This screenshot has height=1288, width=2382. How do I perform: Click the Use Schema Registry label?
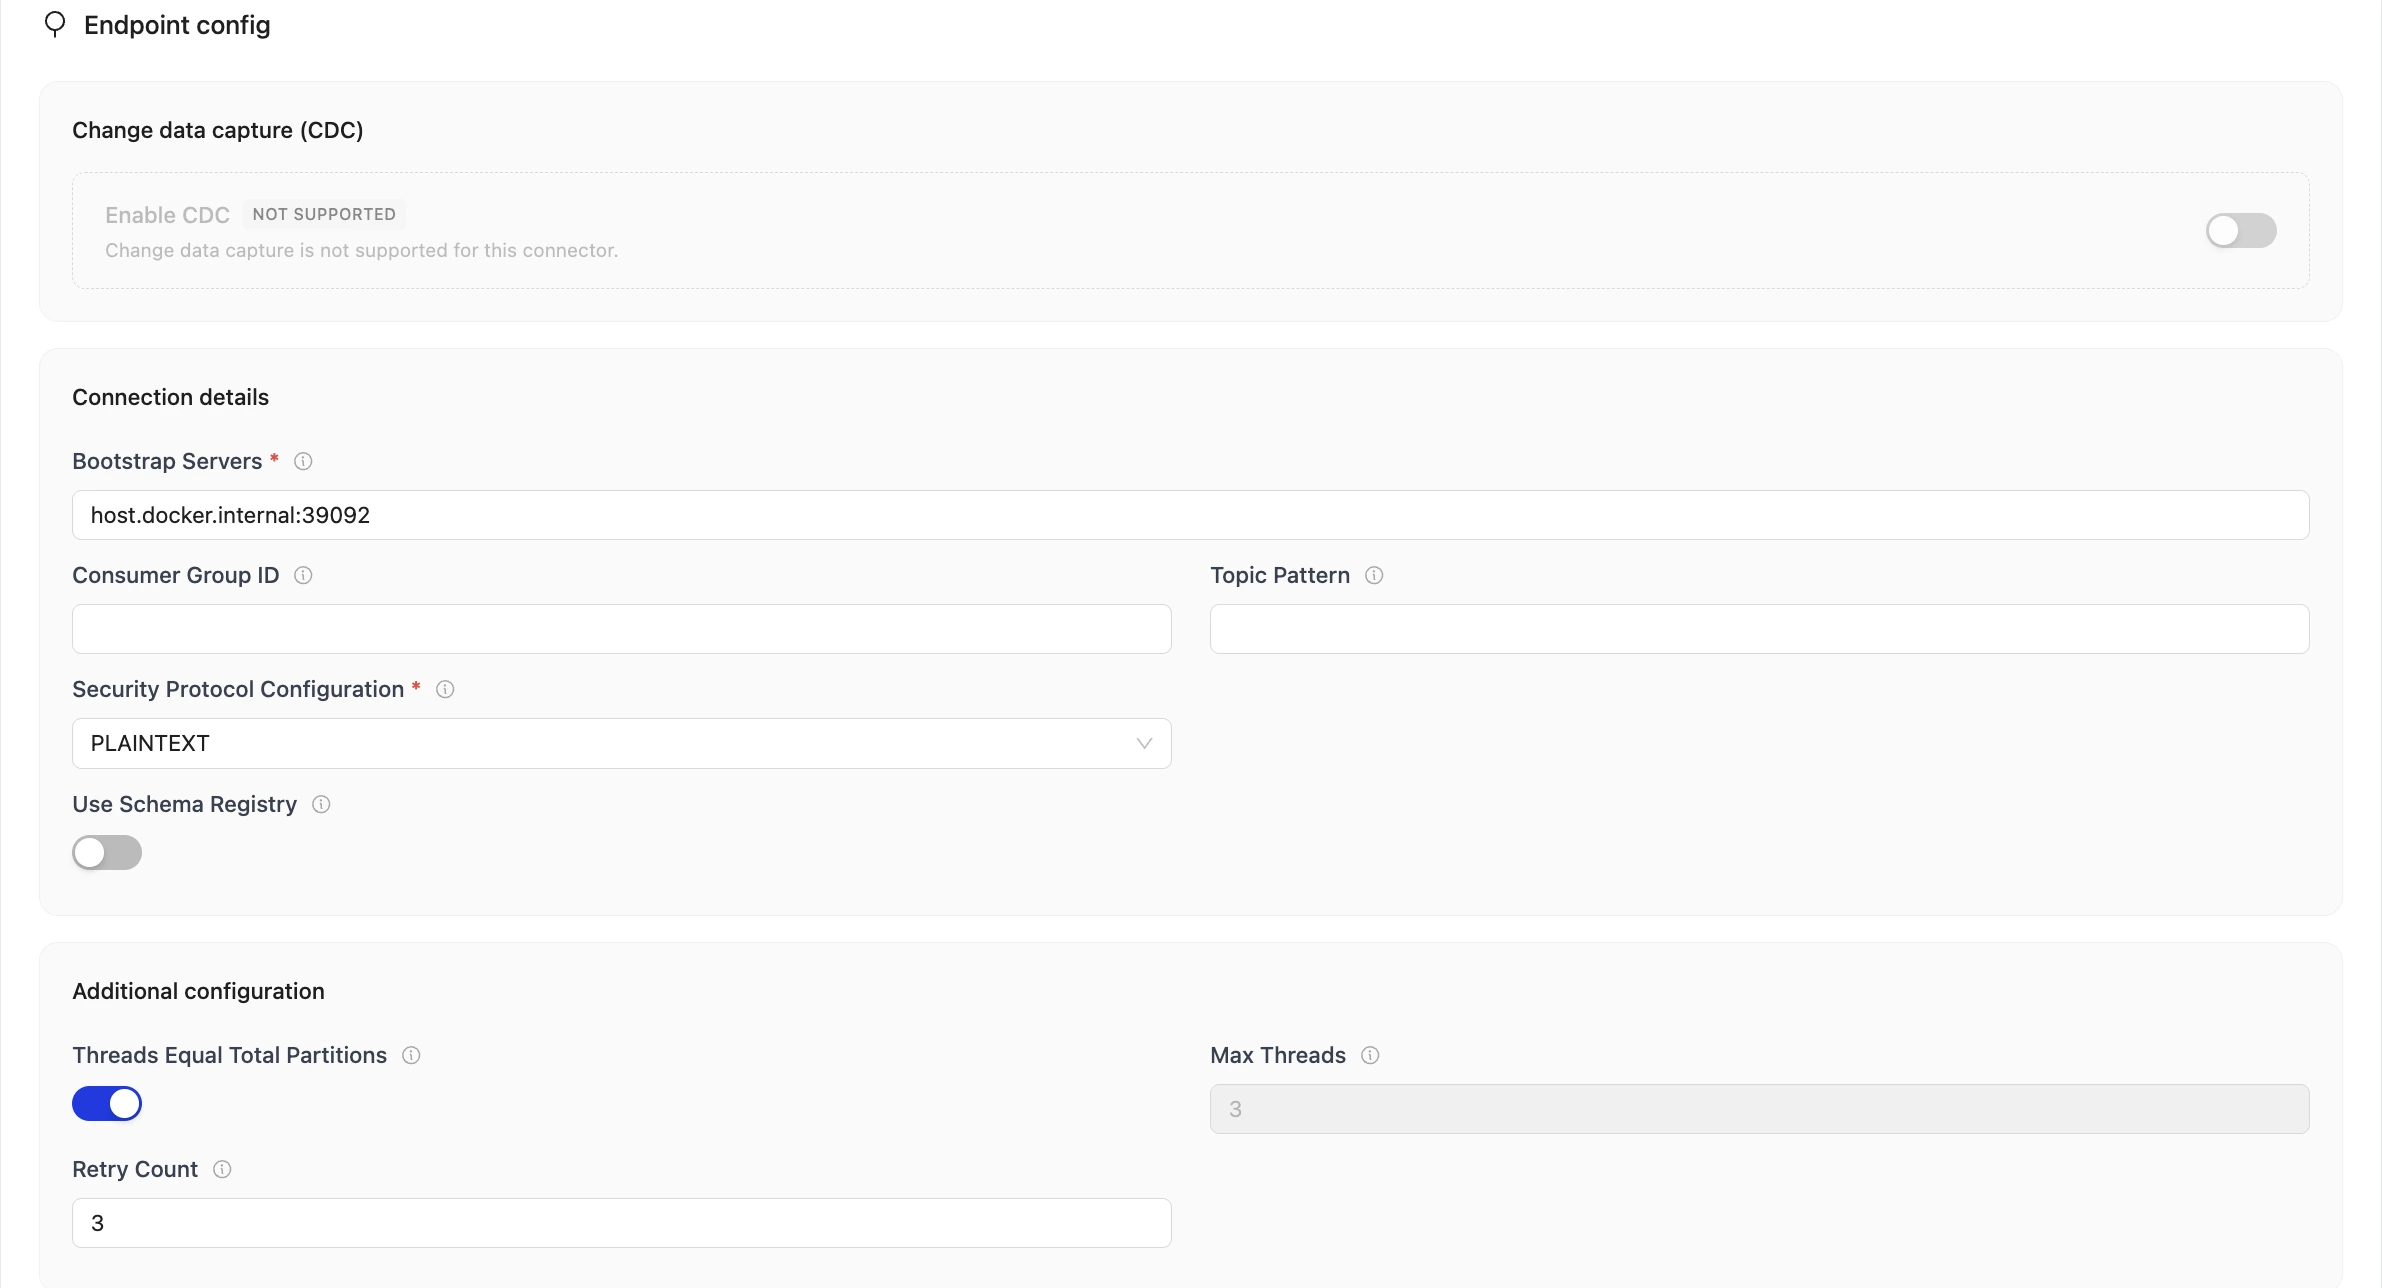click(184, 804)
